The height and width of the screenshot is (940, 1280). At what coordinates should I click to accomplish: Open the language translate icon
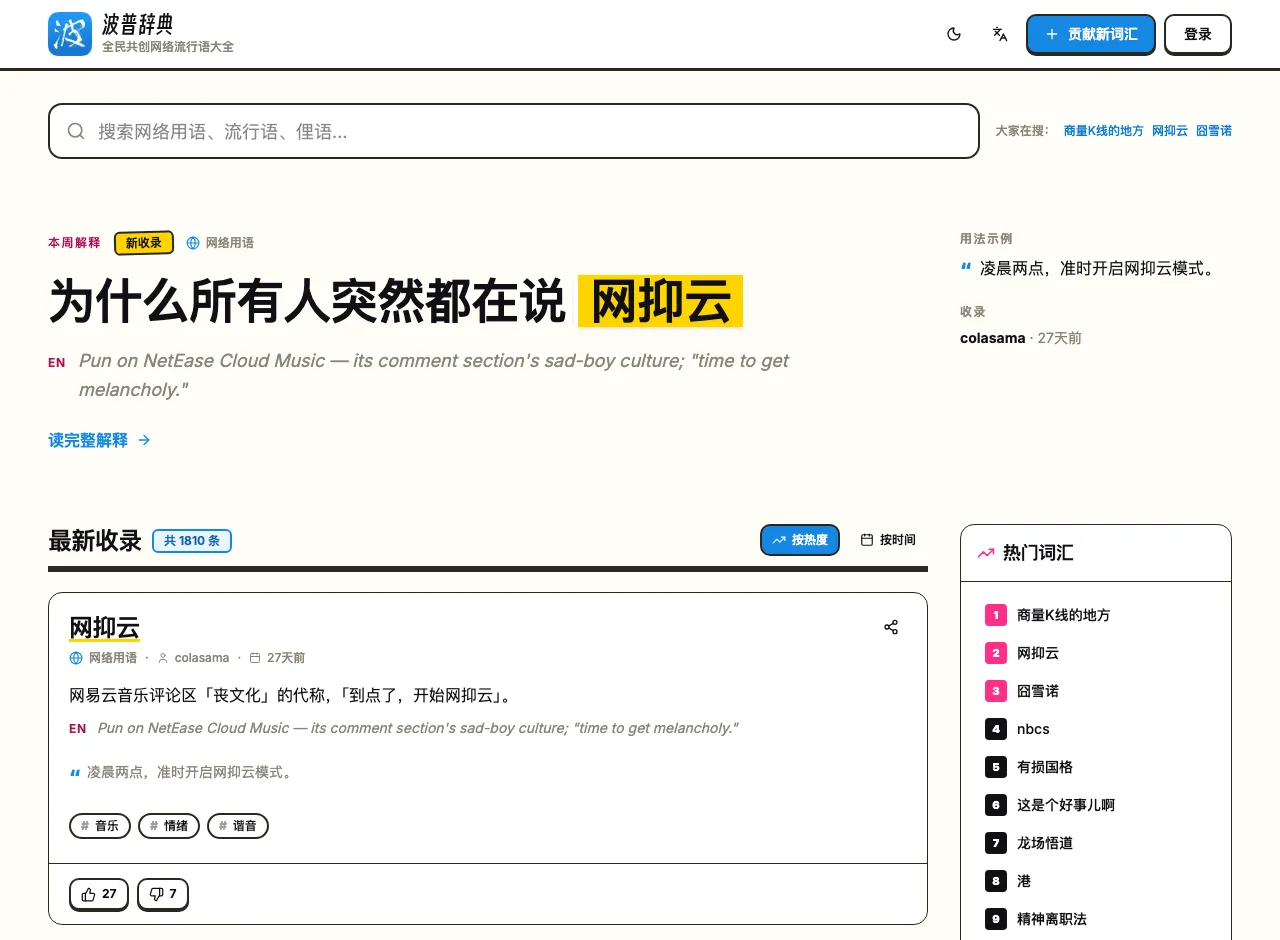[x=1000, y=34]
